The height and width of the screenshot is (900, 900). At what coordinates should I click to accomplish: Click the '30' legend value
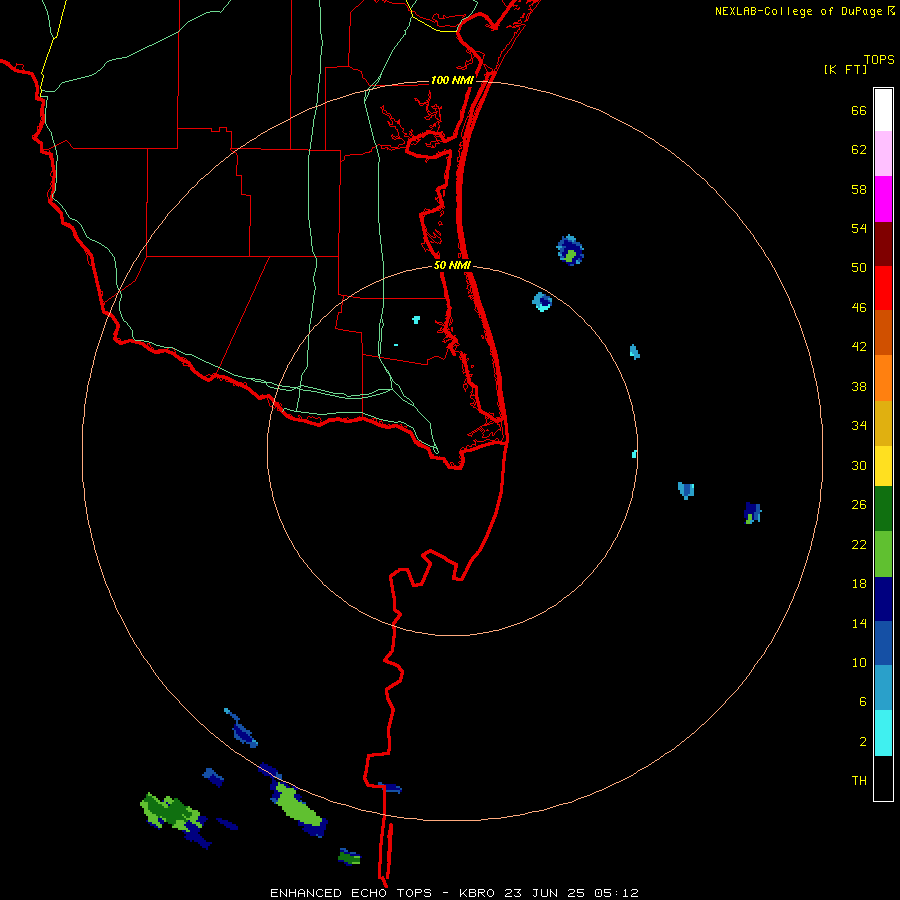coord(859,465)
